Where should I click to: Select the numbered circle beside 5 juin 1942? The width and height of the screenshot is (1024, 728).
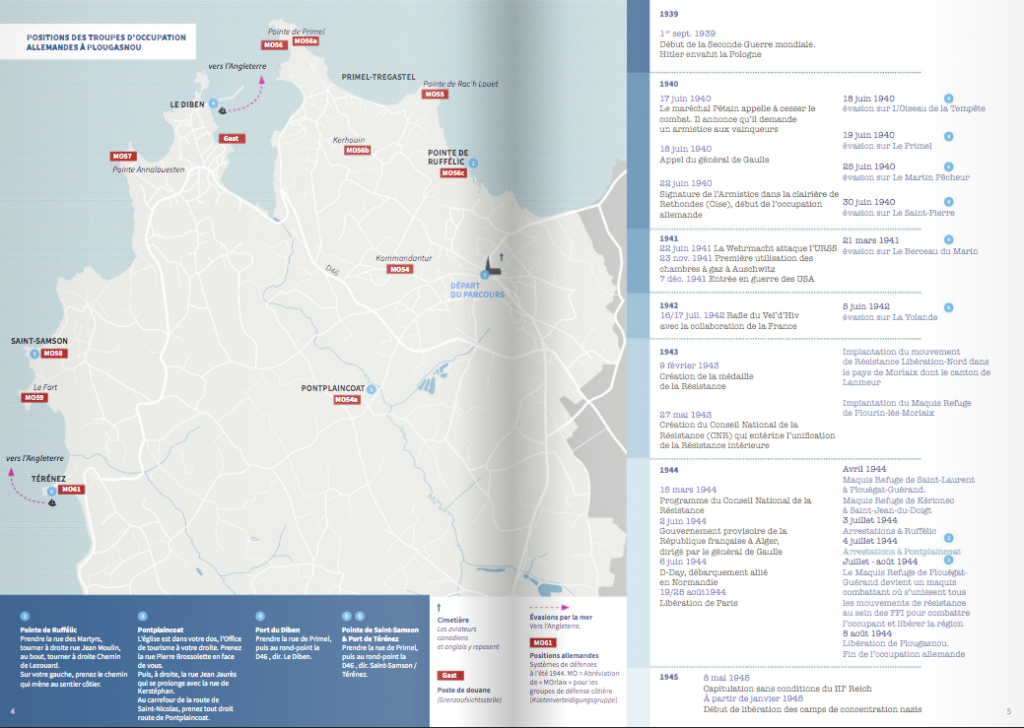pos(948,308)
